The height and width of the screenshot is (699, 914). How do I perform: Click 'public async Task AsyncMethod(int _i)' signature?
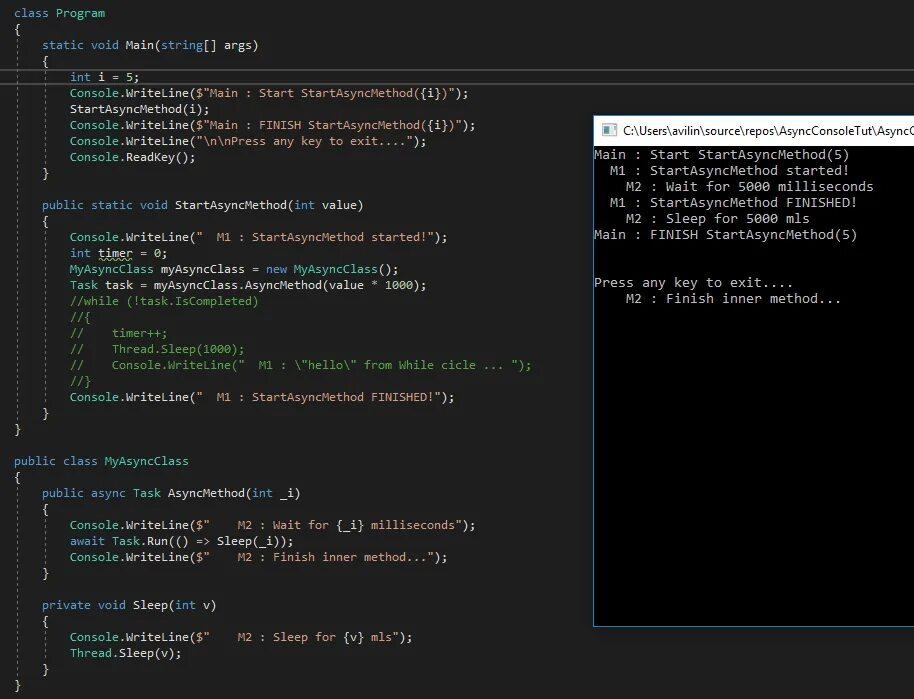(171, 493)
